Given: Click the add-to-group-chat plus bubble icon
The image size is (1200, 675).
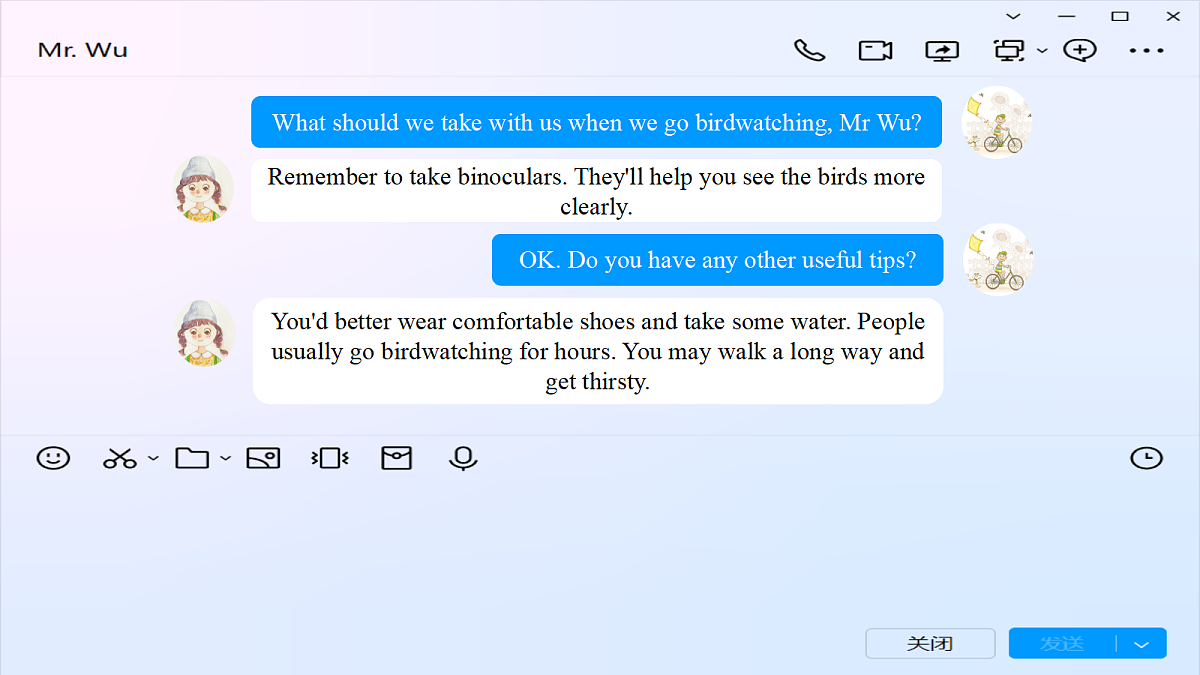Looking at the screenshot, I should [x=1080, y=50].
